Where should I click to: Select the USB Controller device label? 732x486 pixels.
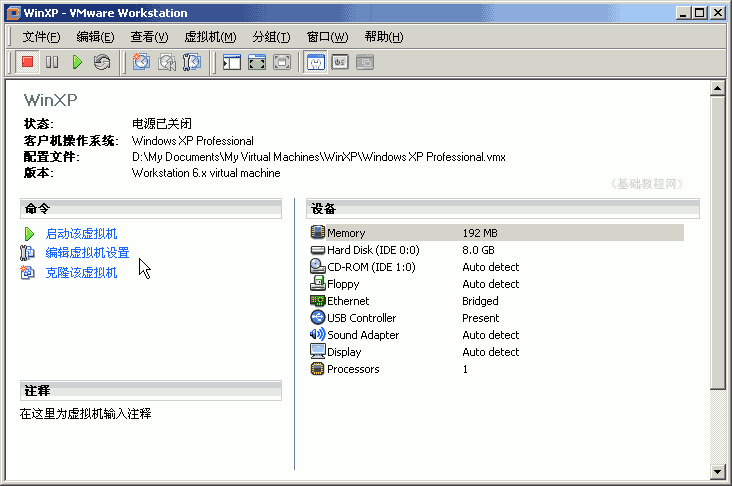[361, 318]
